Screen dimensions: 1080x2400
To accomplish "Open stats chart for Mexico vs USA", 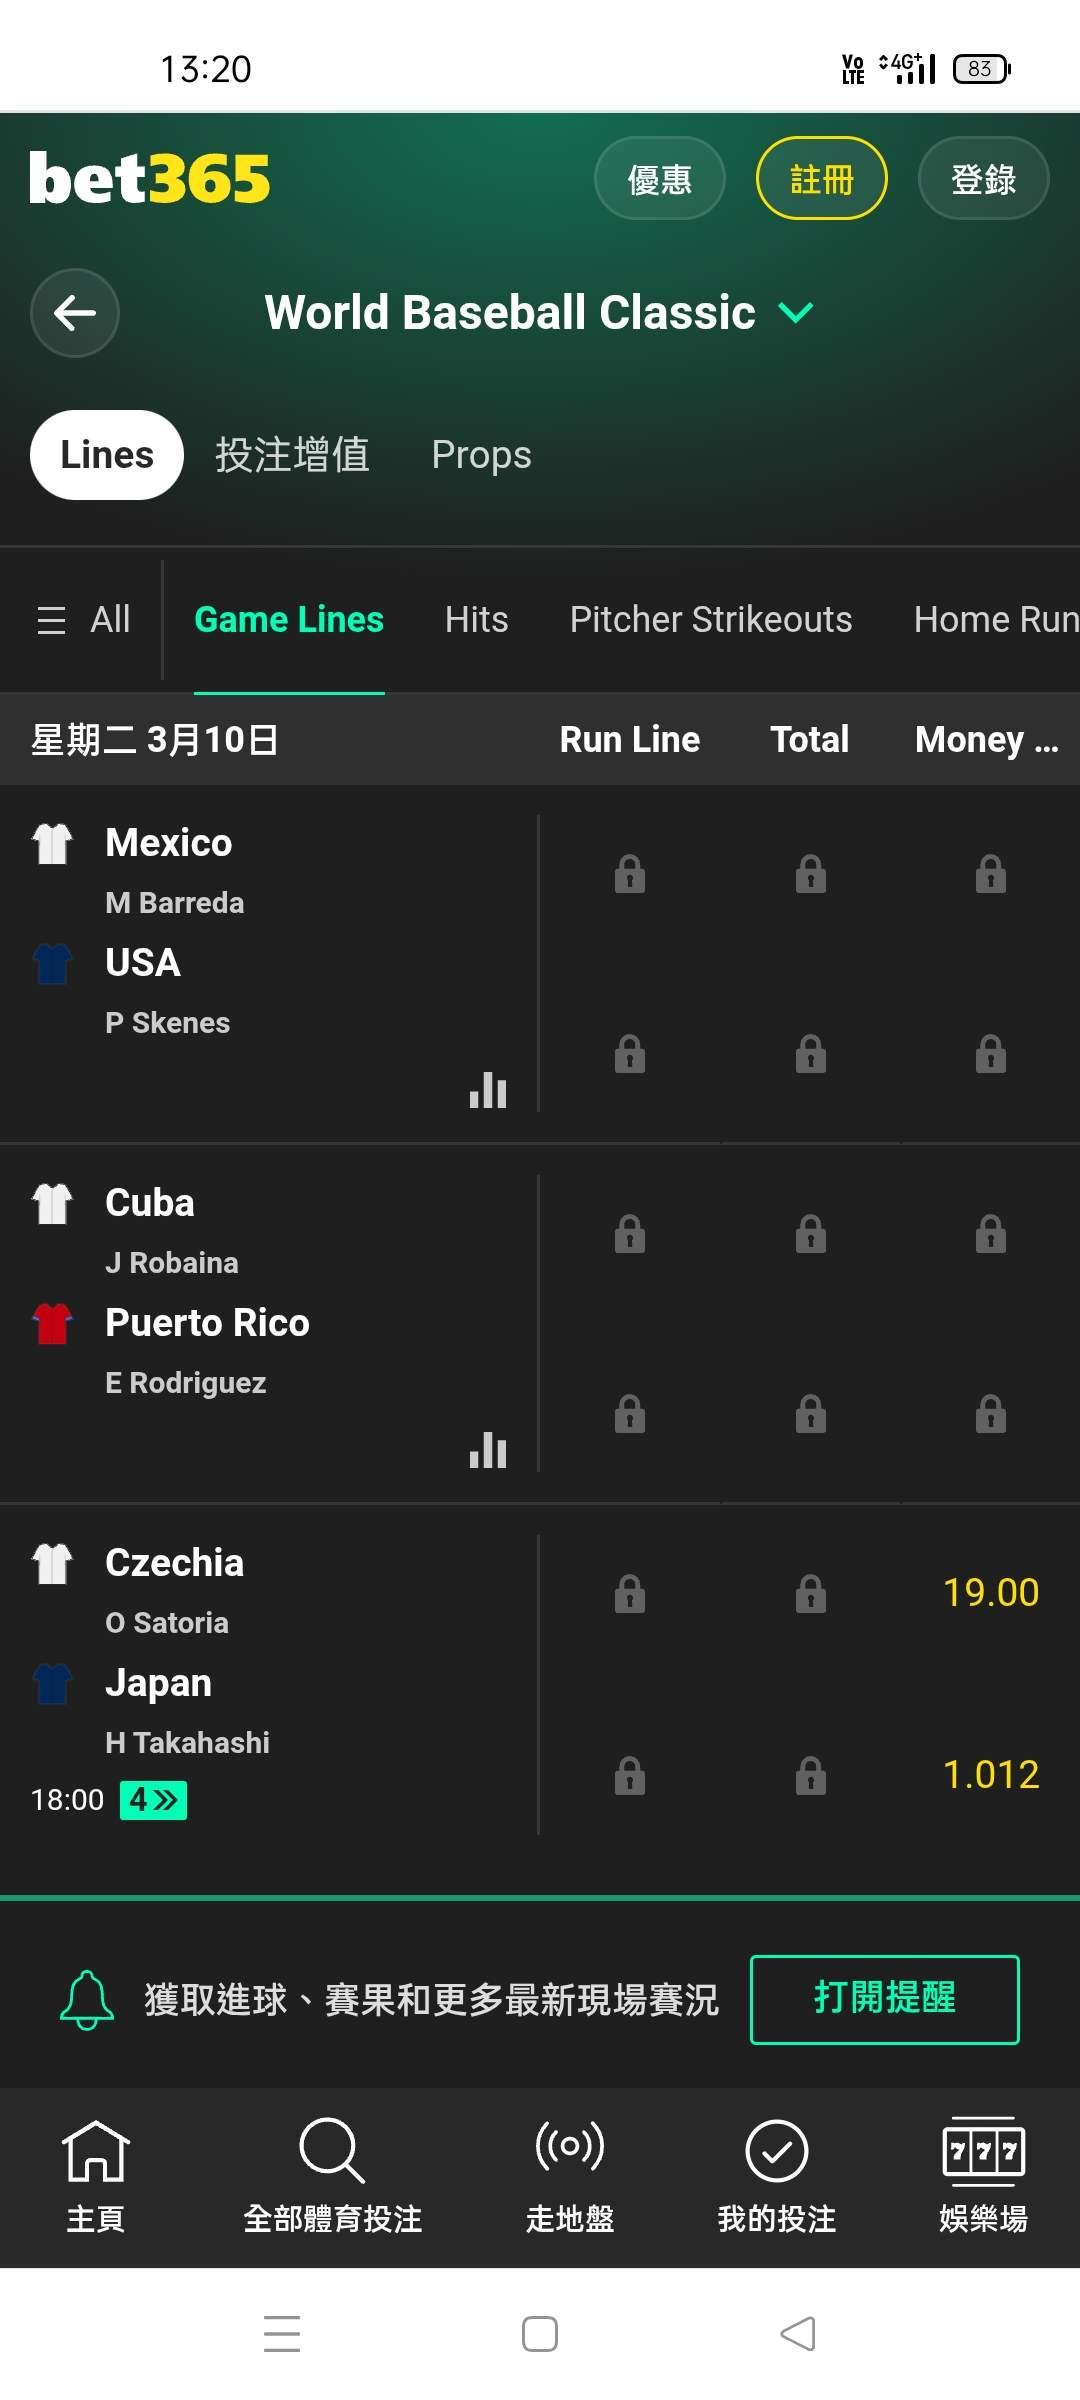I will pyautogui.click(x=488, y=1090).
